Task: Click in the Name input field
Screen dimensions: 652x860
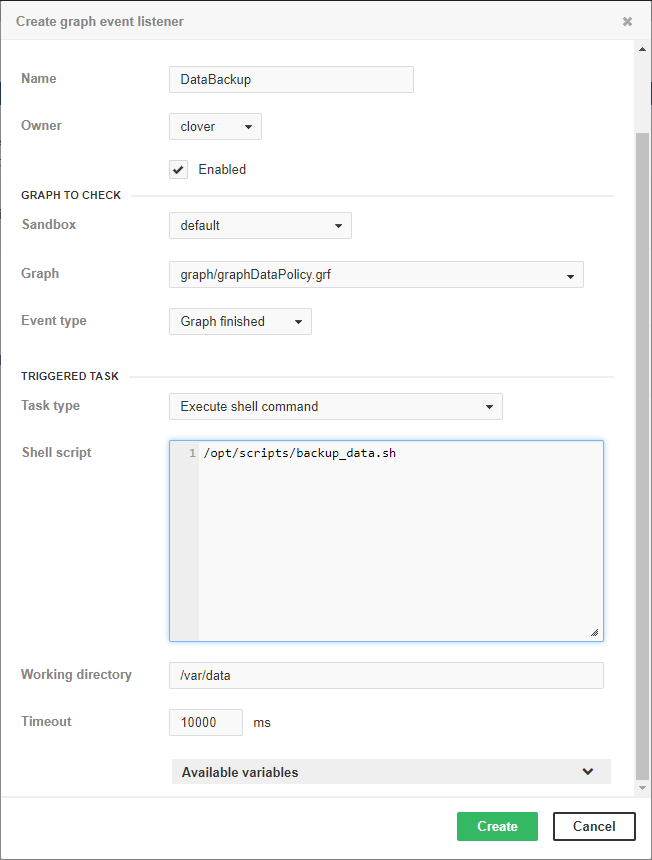Action: [291, 80]
